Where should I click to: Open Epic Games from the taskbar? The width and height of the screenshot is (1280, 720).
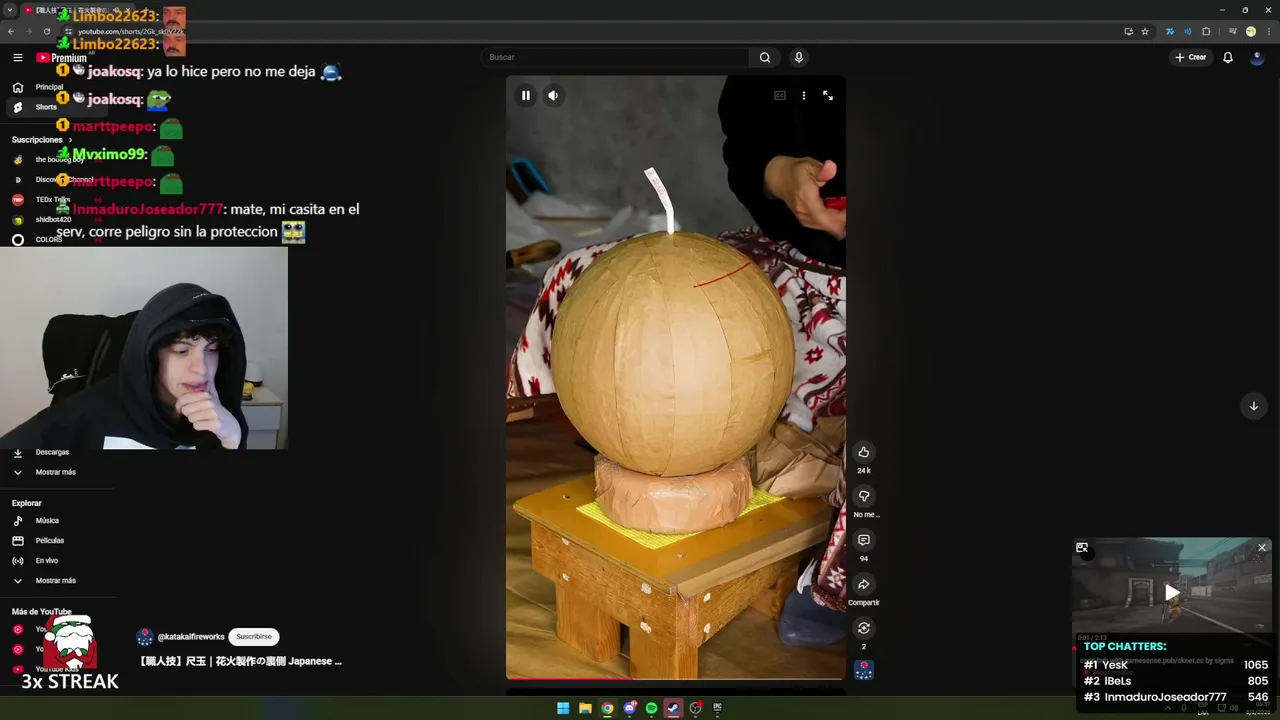[718, 708]
